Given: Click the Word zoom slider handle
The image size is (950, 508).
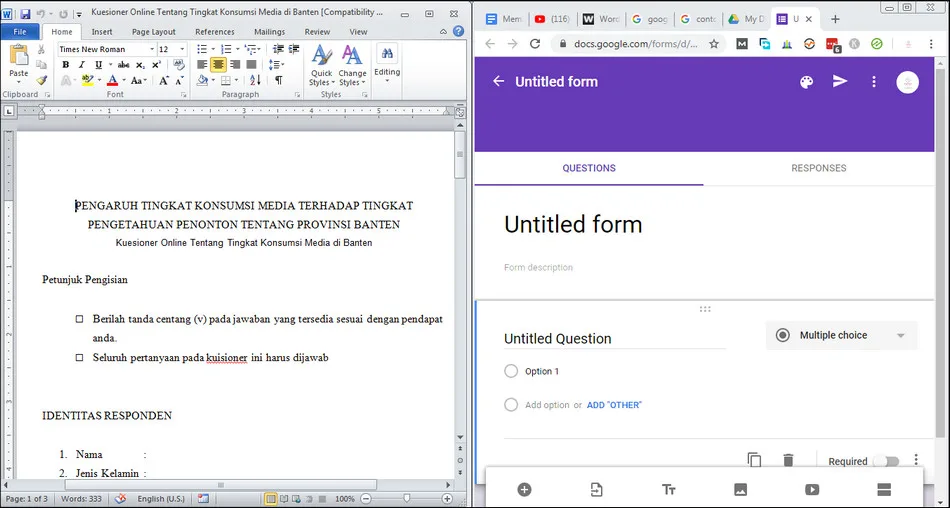Looking at the screenshot, I should (x=406, y=499).
